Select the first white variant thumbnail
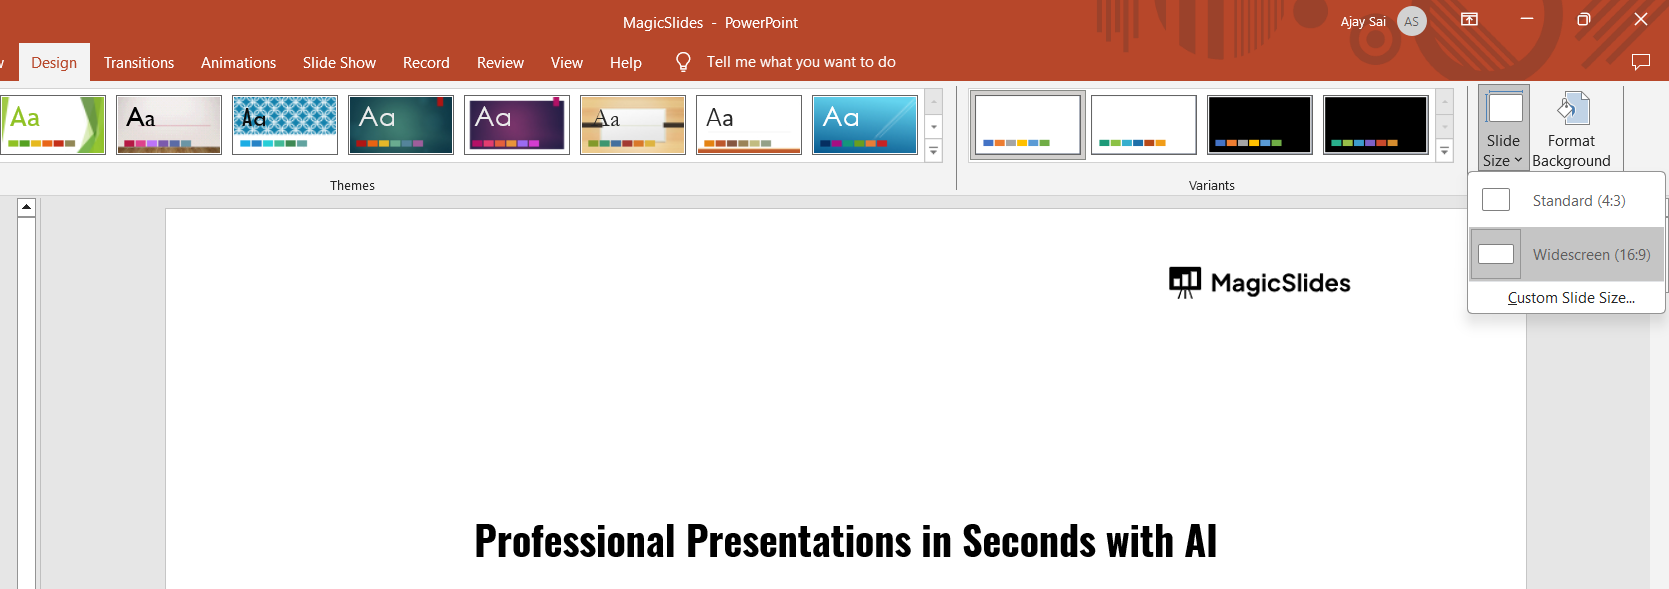 pos(1028,125)
